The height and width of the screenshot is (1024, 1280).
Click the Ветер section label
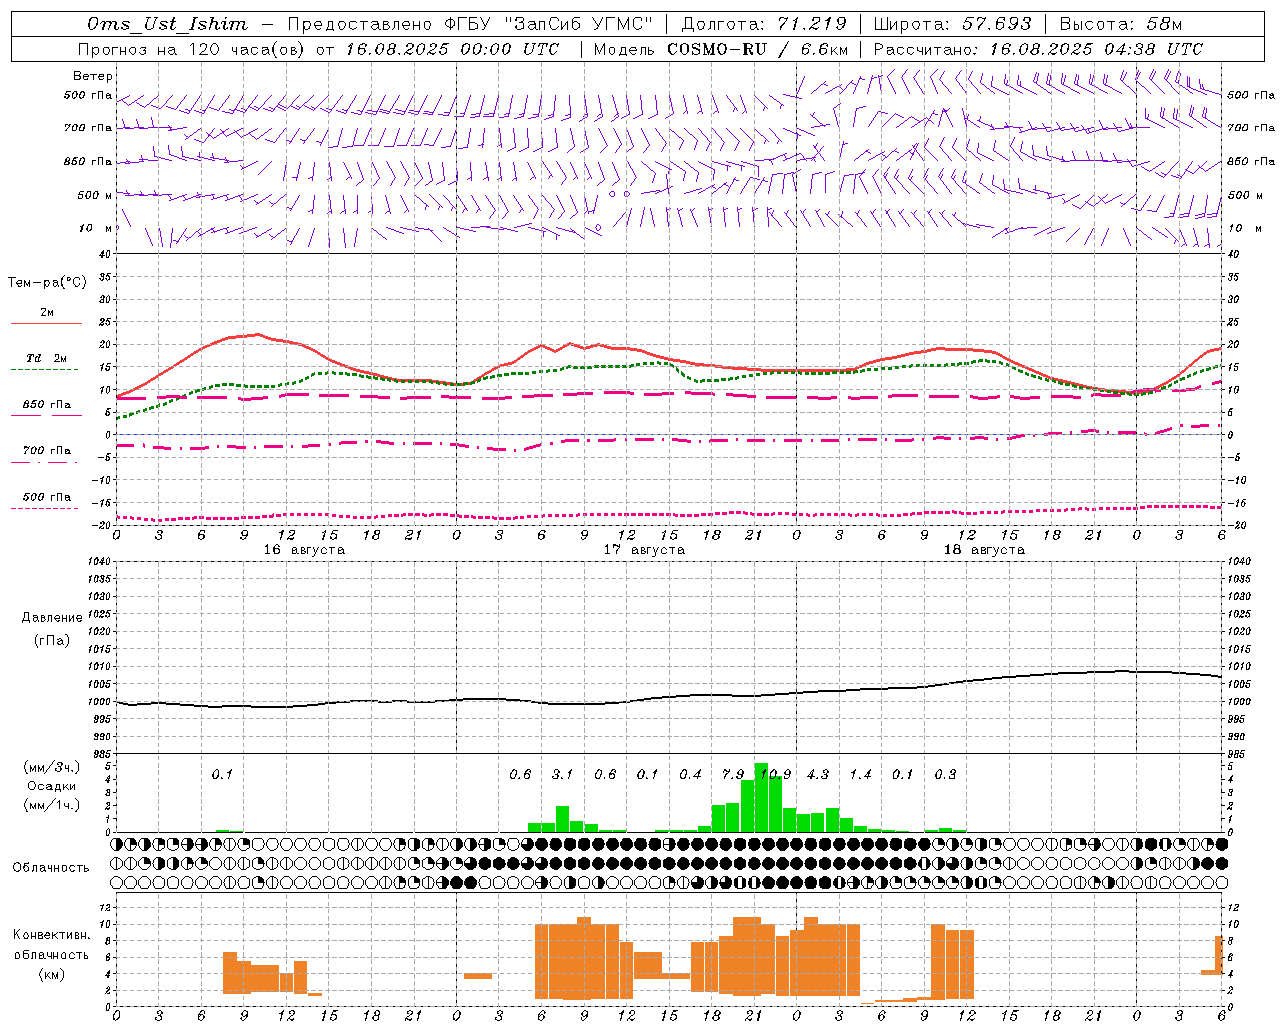click(x=93, y=76)
